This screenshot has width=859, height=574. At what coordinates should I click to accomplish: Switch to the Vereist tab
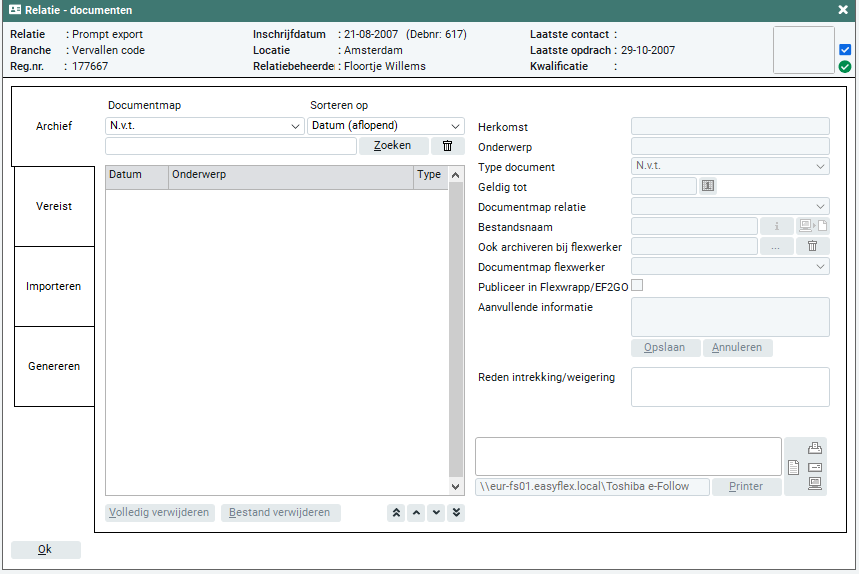point(54,206)
